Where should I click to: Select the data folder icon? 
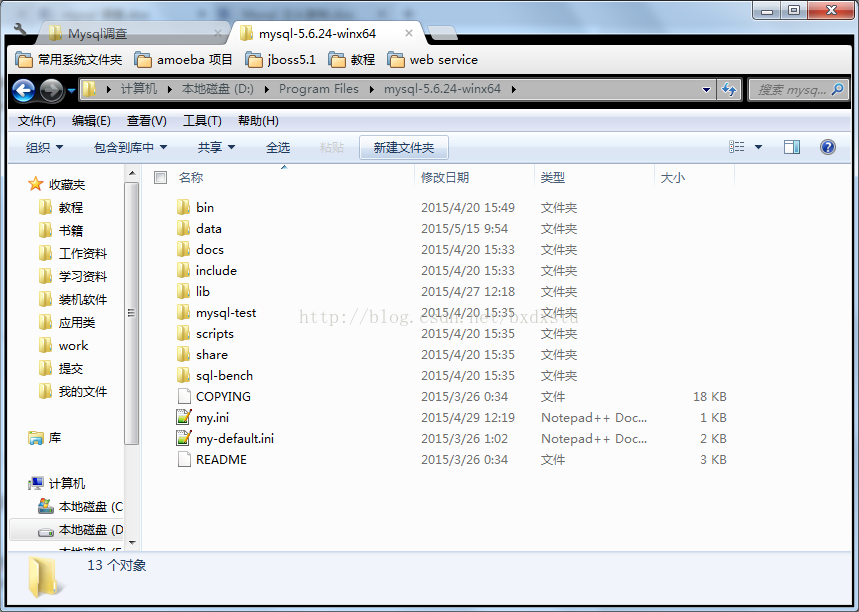click(184, 228)
